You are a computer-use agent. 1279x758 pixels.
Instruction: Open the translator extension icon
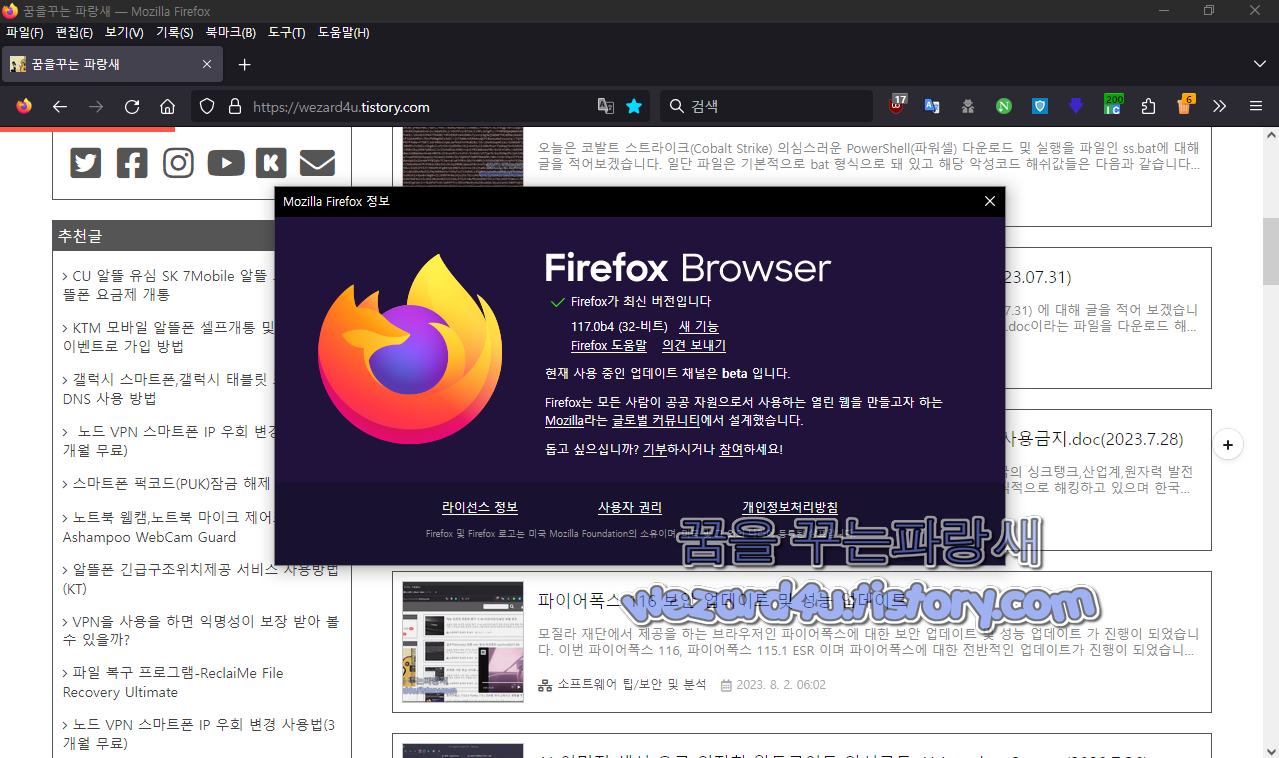[x=932, y=106]
